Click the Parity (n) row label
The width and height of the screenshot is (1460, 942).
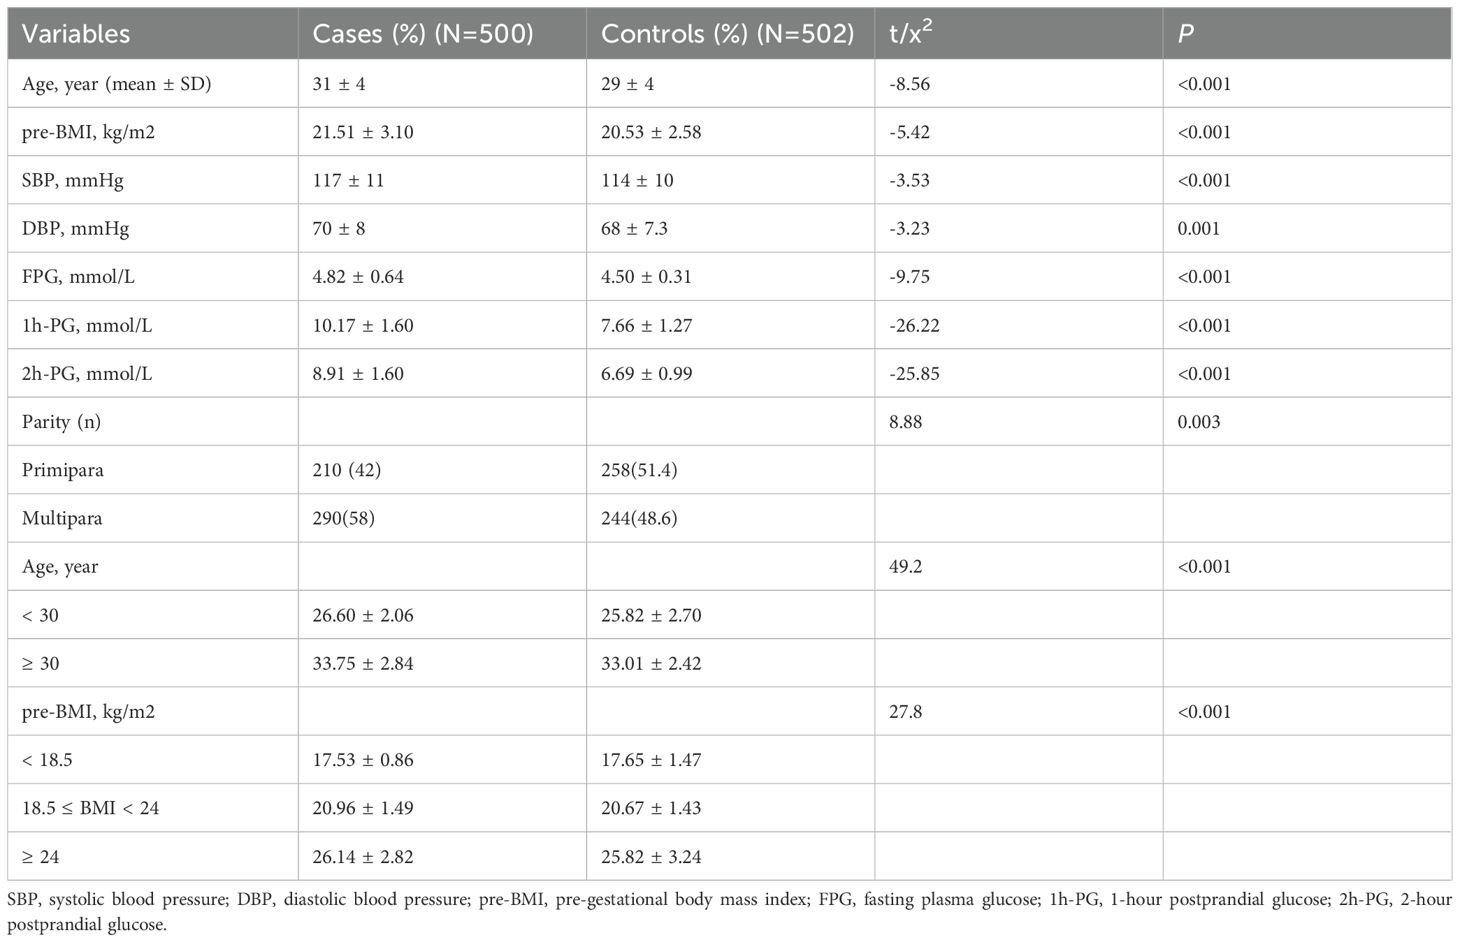pos(61,422)
